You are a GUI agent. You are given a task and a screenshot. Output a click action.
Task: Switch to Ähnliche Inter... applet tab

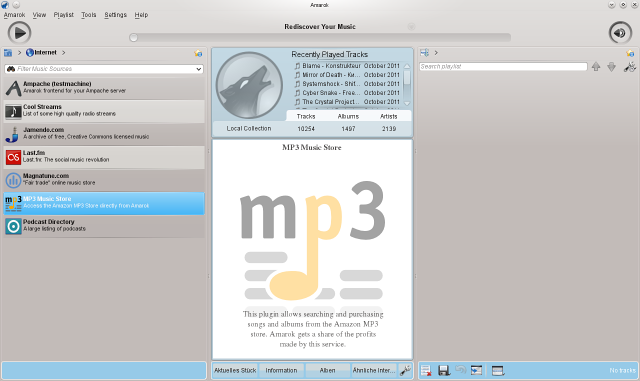[x=373, y=370]
